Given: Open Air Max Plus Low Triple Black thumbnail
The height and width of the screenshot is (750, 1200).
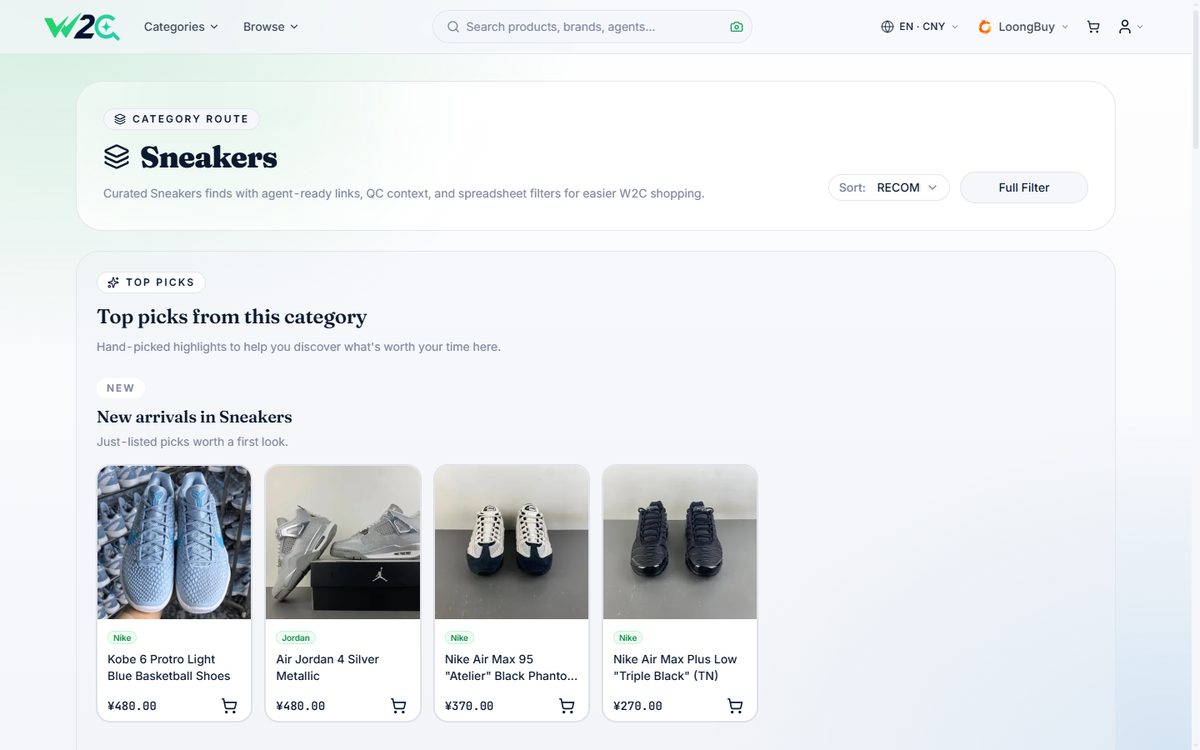Looking at the screenshot, I should [x=680, y=542].
